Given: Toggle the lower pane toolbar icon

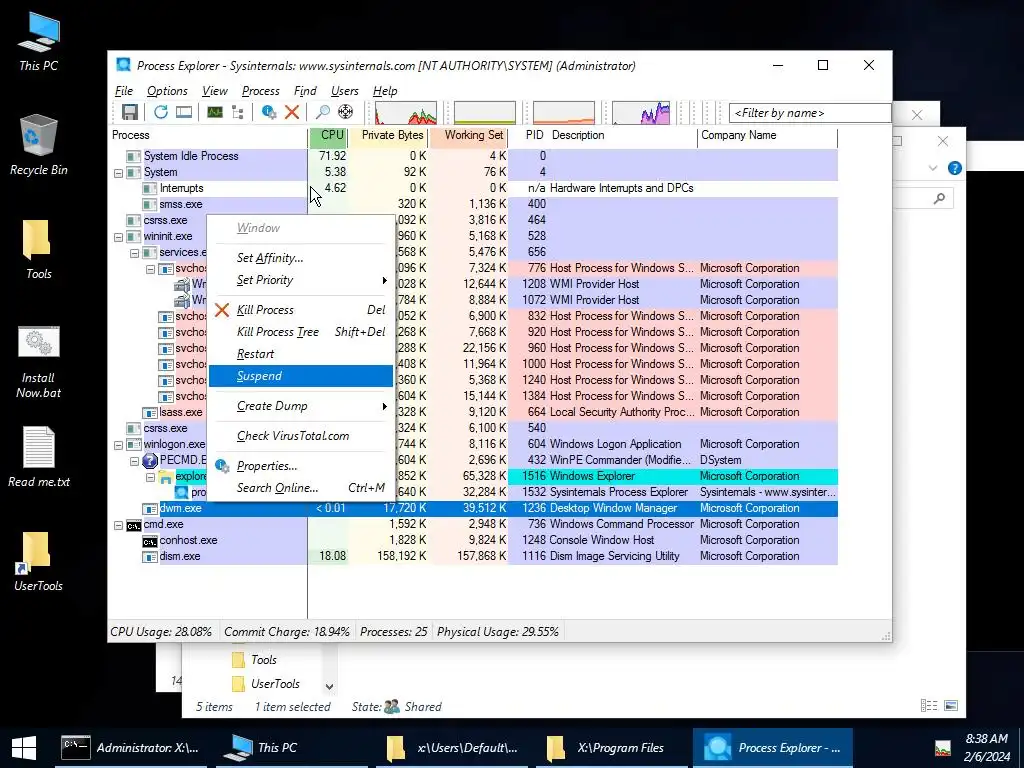Looking at the screenshot, I should point(184,112).
